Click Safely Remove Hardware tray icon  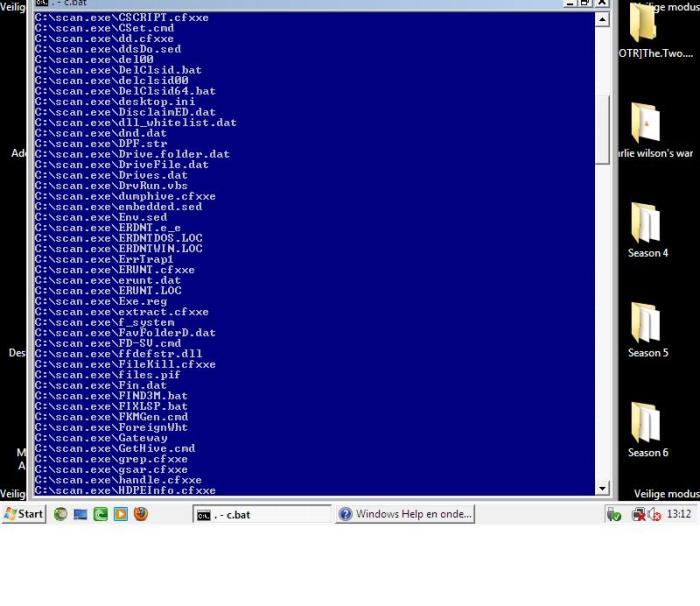click(614, 514)
